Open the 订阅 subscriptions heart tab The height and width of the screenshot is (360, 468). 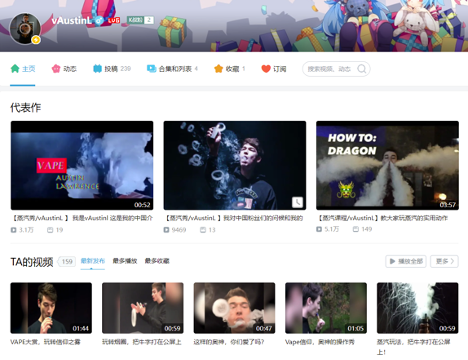[274, 69]
